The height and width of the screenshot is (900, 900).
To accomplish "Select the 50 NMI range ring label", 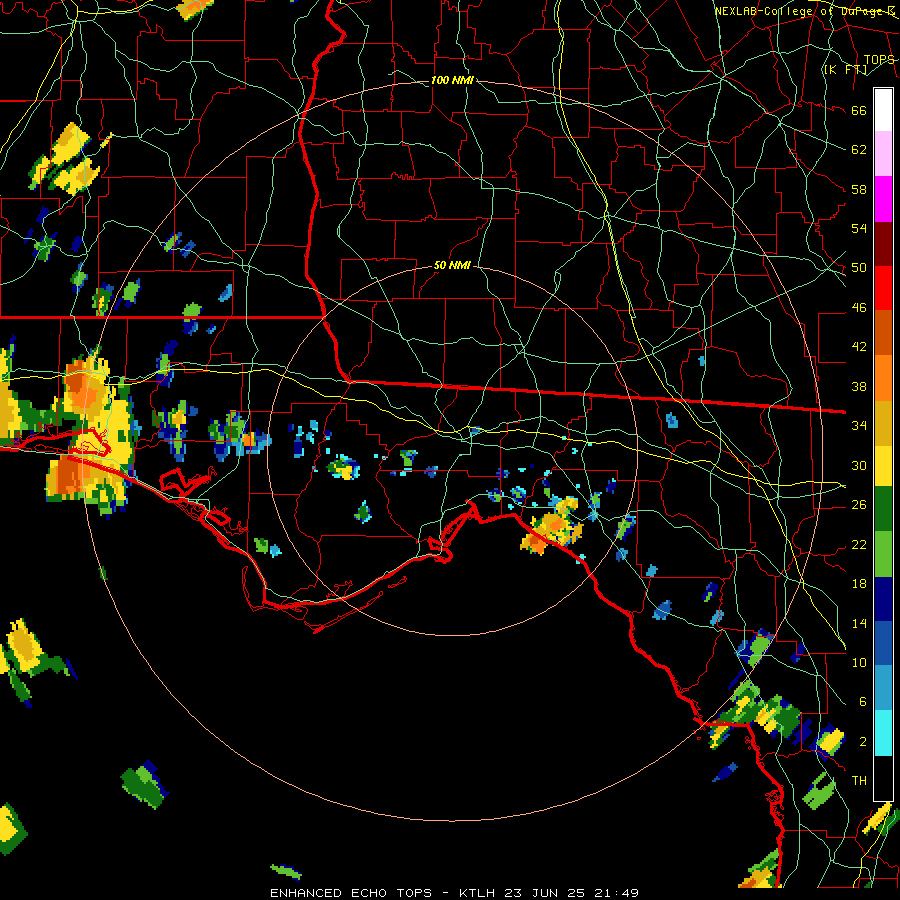I will [452, 265].
